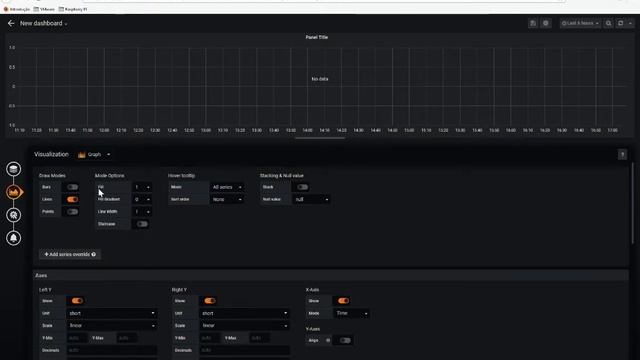The width and height of the screenshot is (640, 360).
Task: Click the Right Y Y-Max input field
Action: 260,338
